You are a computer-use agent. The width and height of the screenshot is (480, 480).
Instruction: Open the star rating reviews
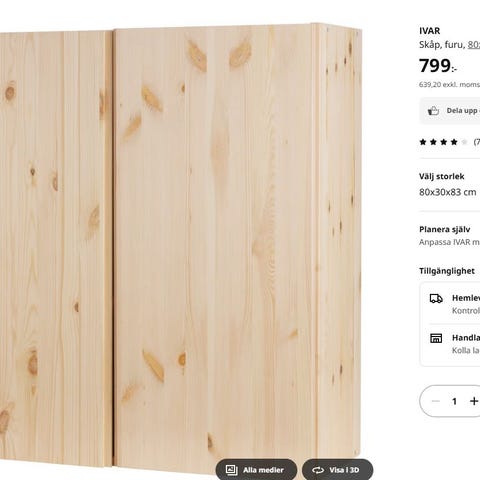click(450, 142)
